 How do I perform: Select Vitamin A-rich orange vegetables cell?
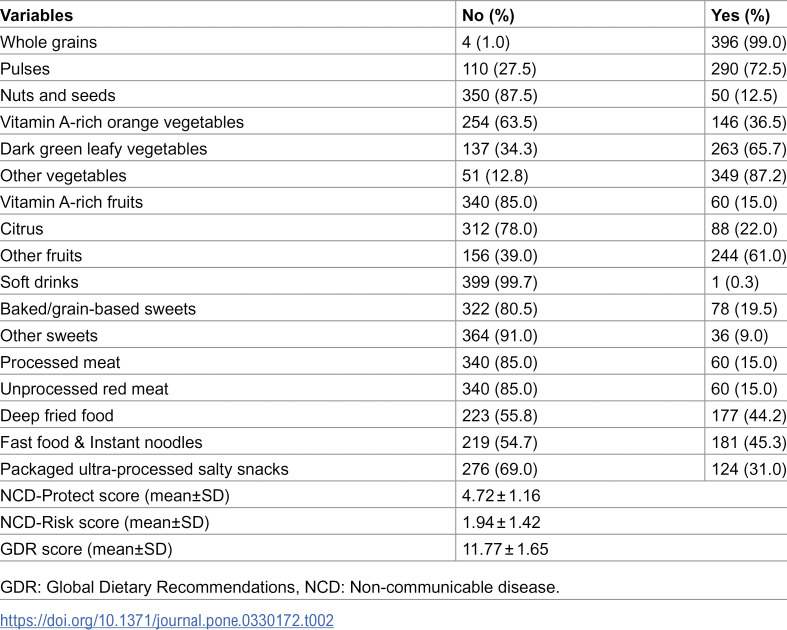click(122, 122)
